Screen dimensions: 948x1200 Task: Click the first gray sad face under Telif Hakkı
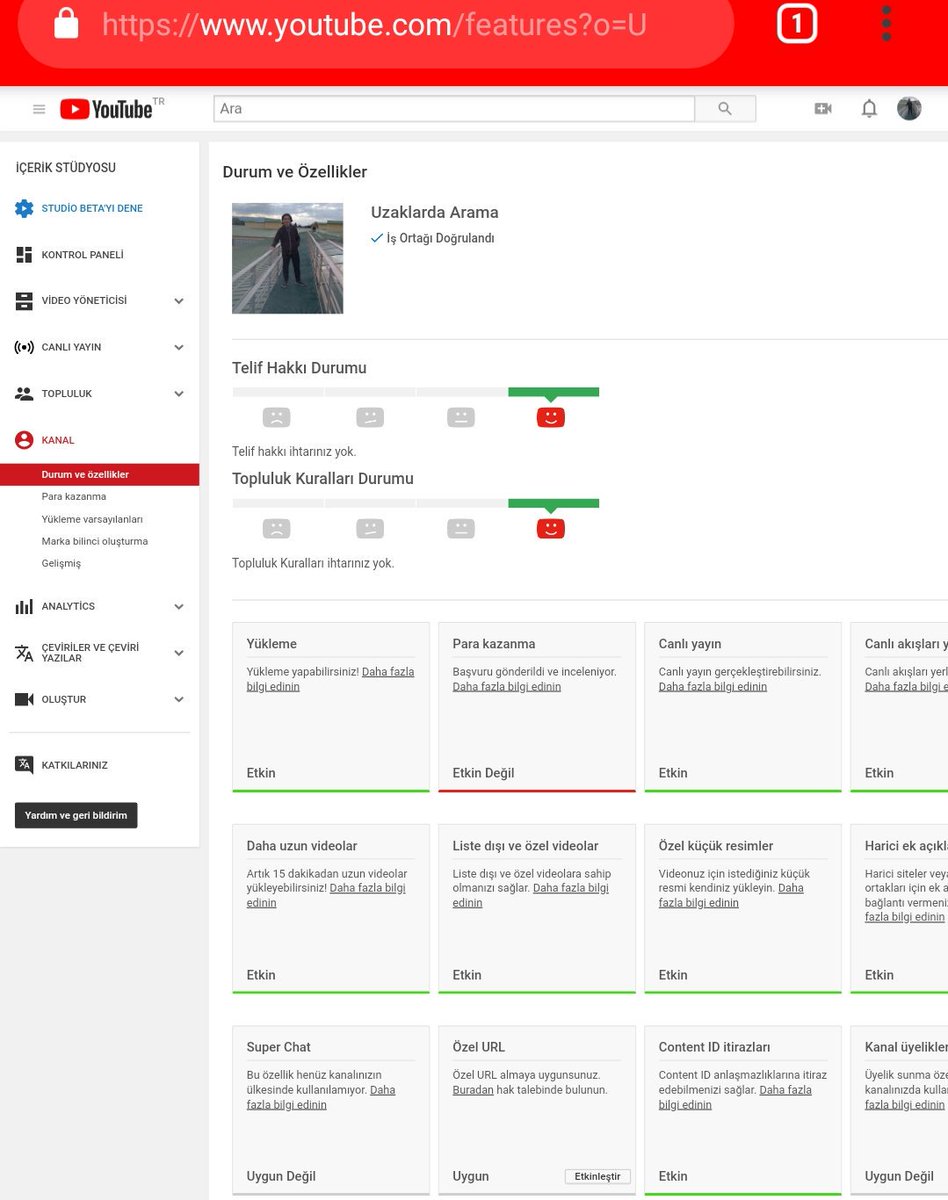(x=276, y=417)
